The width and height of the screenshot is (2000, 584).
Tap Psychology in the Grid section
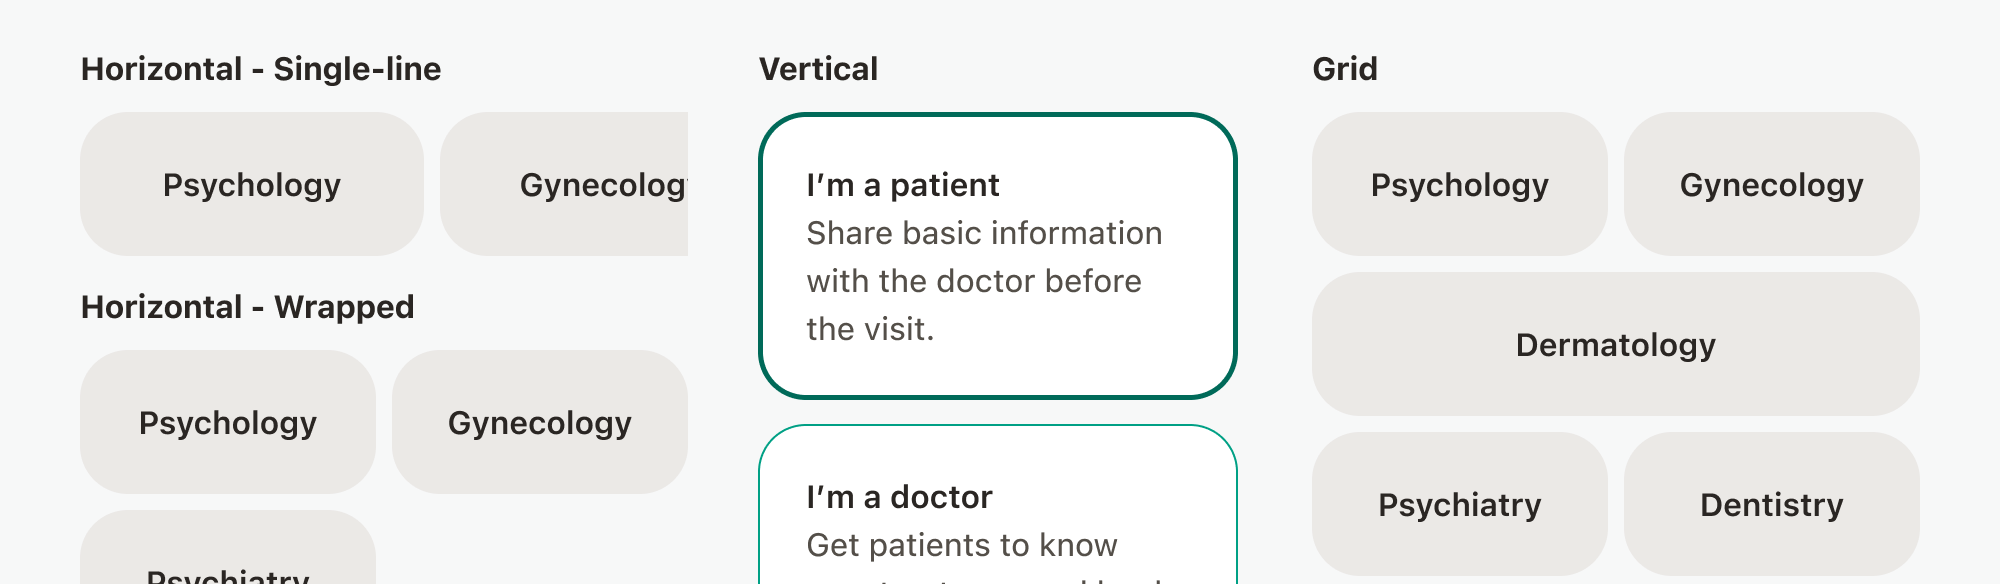coord(1460,184)
